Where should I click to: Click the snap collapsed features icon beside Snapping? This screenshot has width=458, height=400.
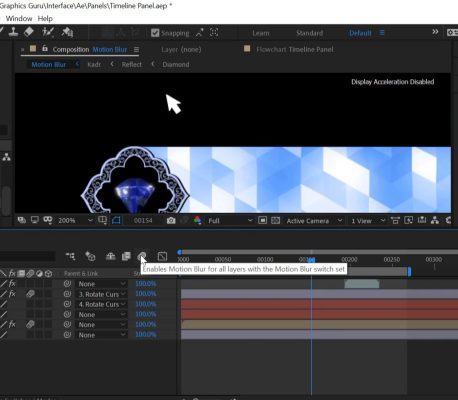click(x=199, y=33)
